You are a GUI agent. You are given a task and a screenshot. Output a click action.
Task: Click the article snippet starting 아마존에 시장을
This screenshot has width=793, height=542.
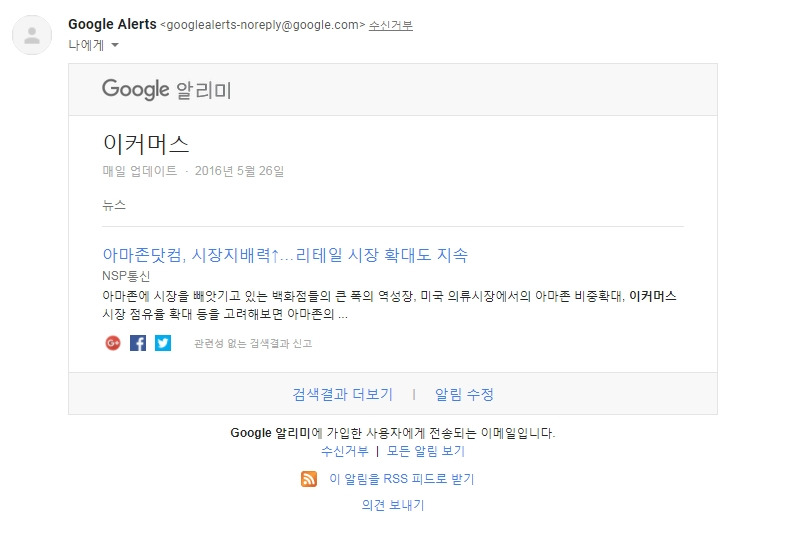(389, 305)
